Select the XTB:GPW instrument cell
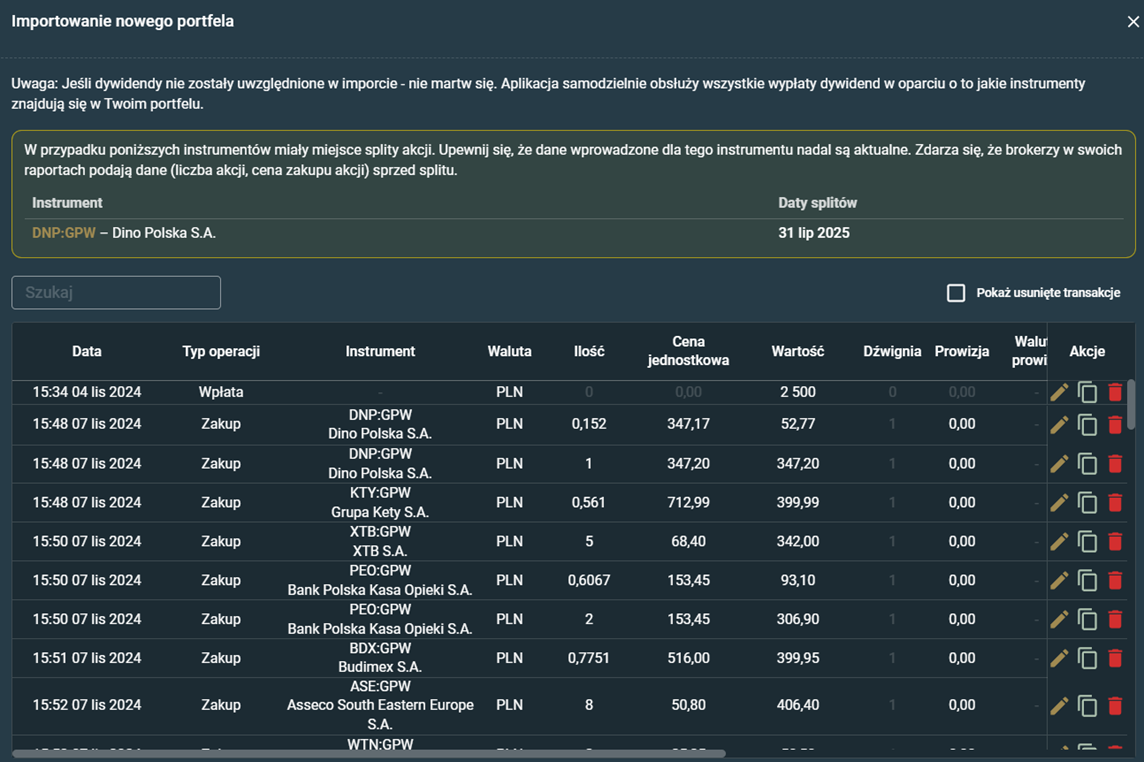The height and width of the screenshot is (762, 1144). click(380, 541)
